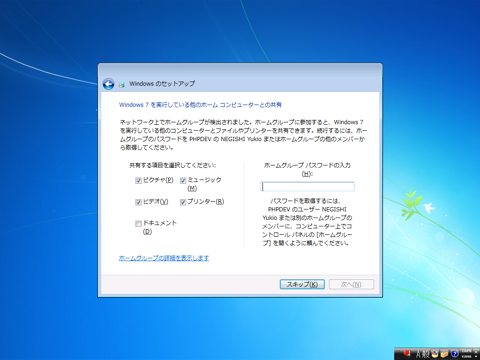480x360 pixels.
Task: Click the 'ホームグループ パスワードの入力 (H):' label
Action: pos(307,169)
